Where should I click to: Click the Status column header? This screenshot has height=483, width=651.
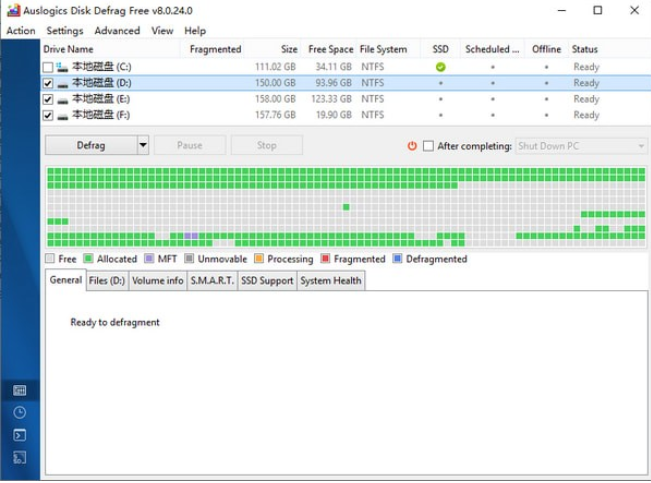click(609, 49)
